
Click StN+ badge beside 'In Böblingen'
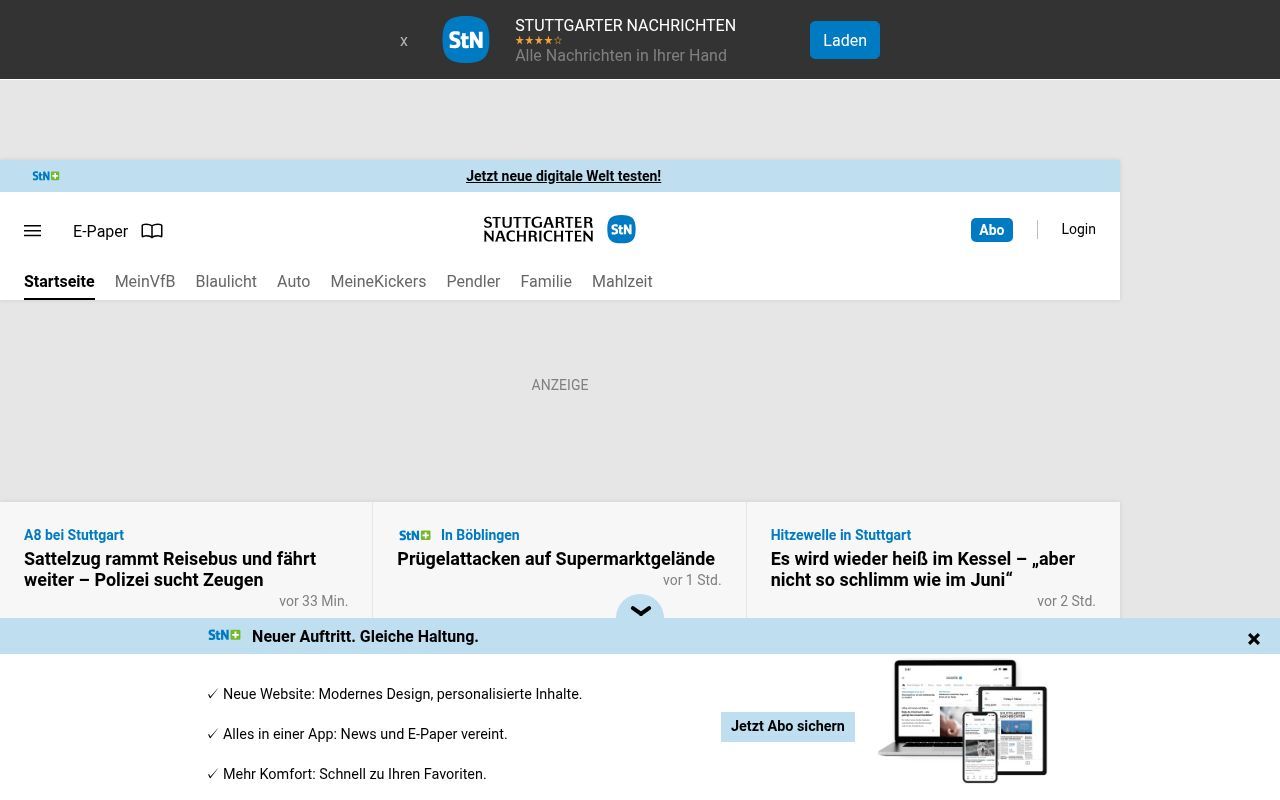(x=414, y=535)
